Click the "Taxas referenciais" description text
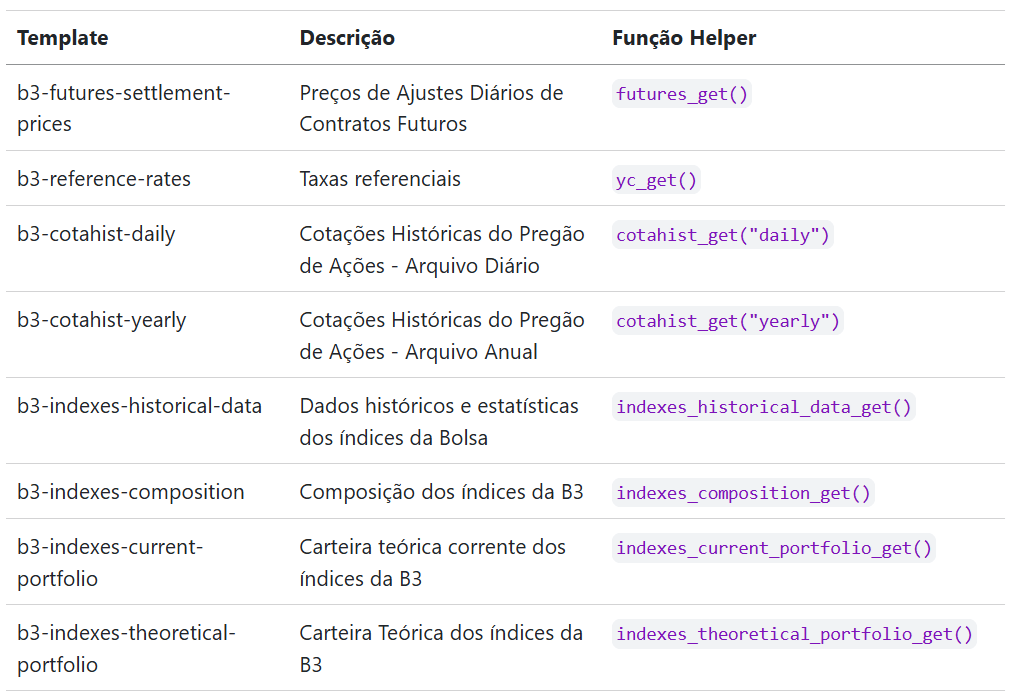 pyautogui.click(x=380, y=179)
